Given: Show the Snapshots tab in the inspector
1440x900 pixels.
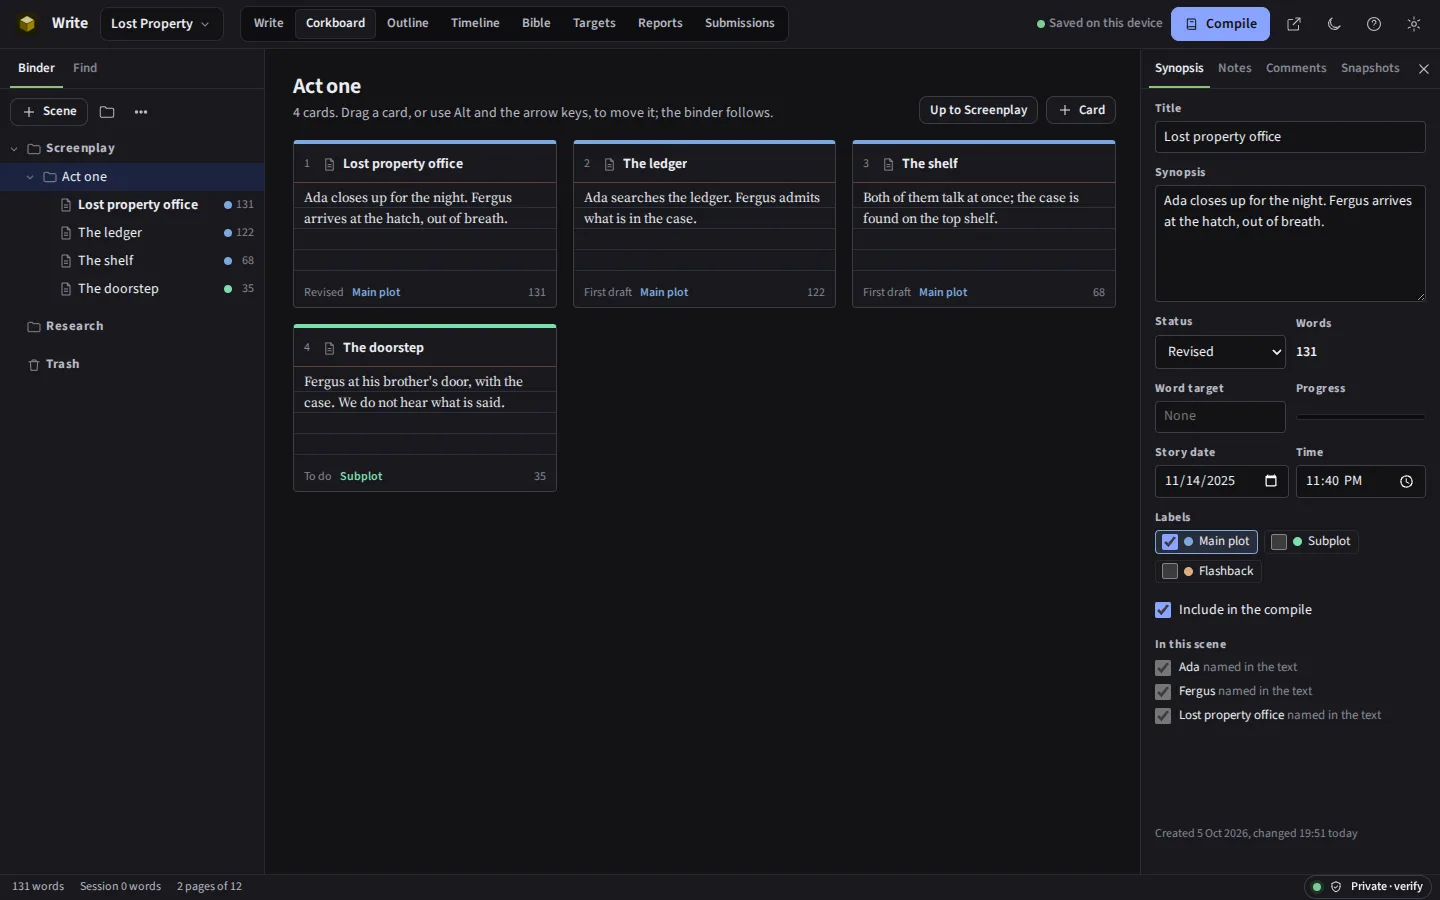Looking at the screenshot, I should coord(1370,68).
